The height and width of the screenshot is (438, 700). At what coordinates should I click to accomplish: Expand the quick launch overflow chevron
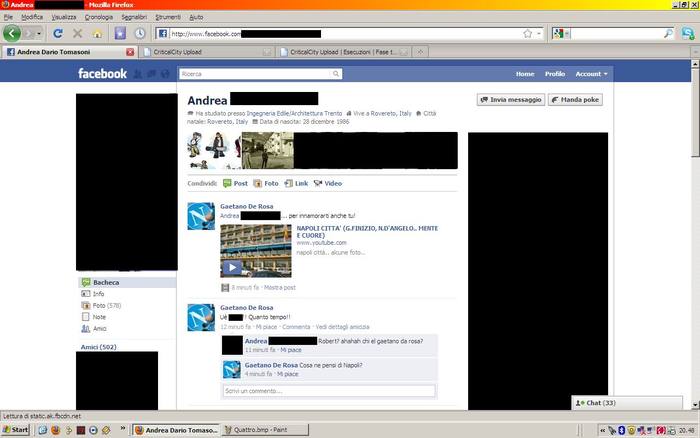pyautogui.click(x=123, y=429)
